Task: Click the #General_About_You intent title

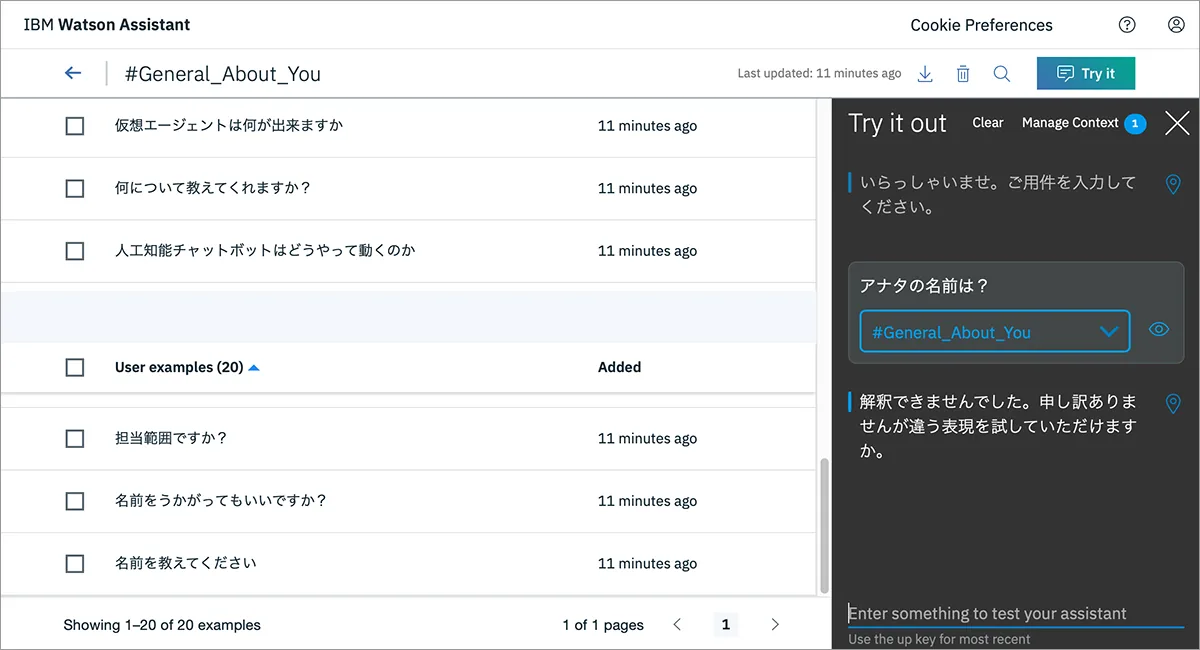Action: point(222,74)
